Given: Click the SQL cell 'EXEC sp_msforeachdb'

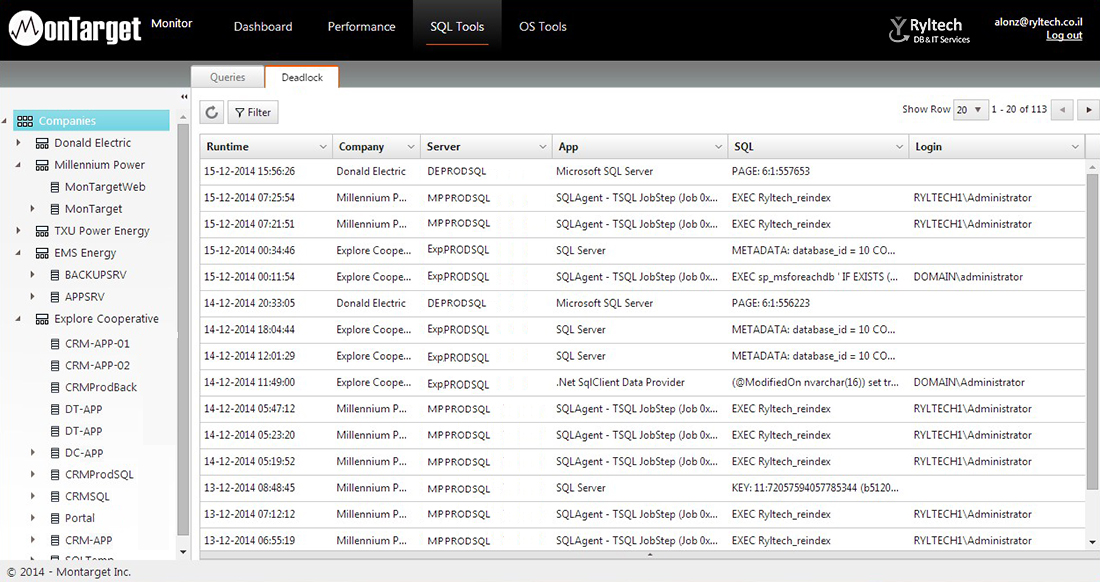Looking at the screenshot, I should [x=814, y=277].
